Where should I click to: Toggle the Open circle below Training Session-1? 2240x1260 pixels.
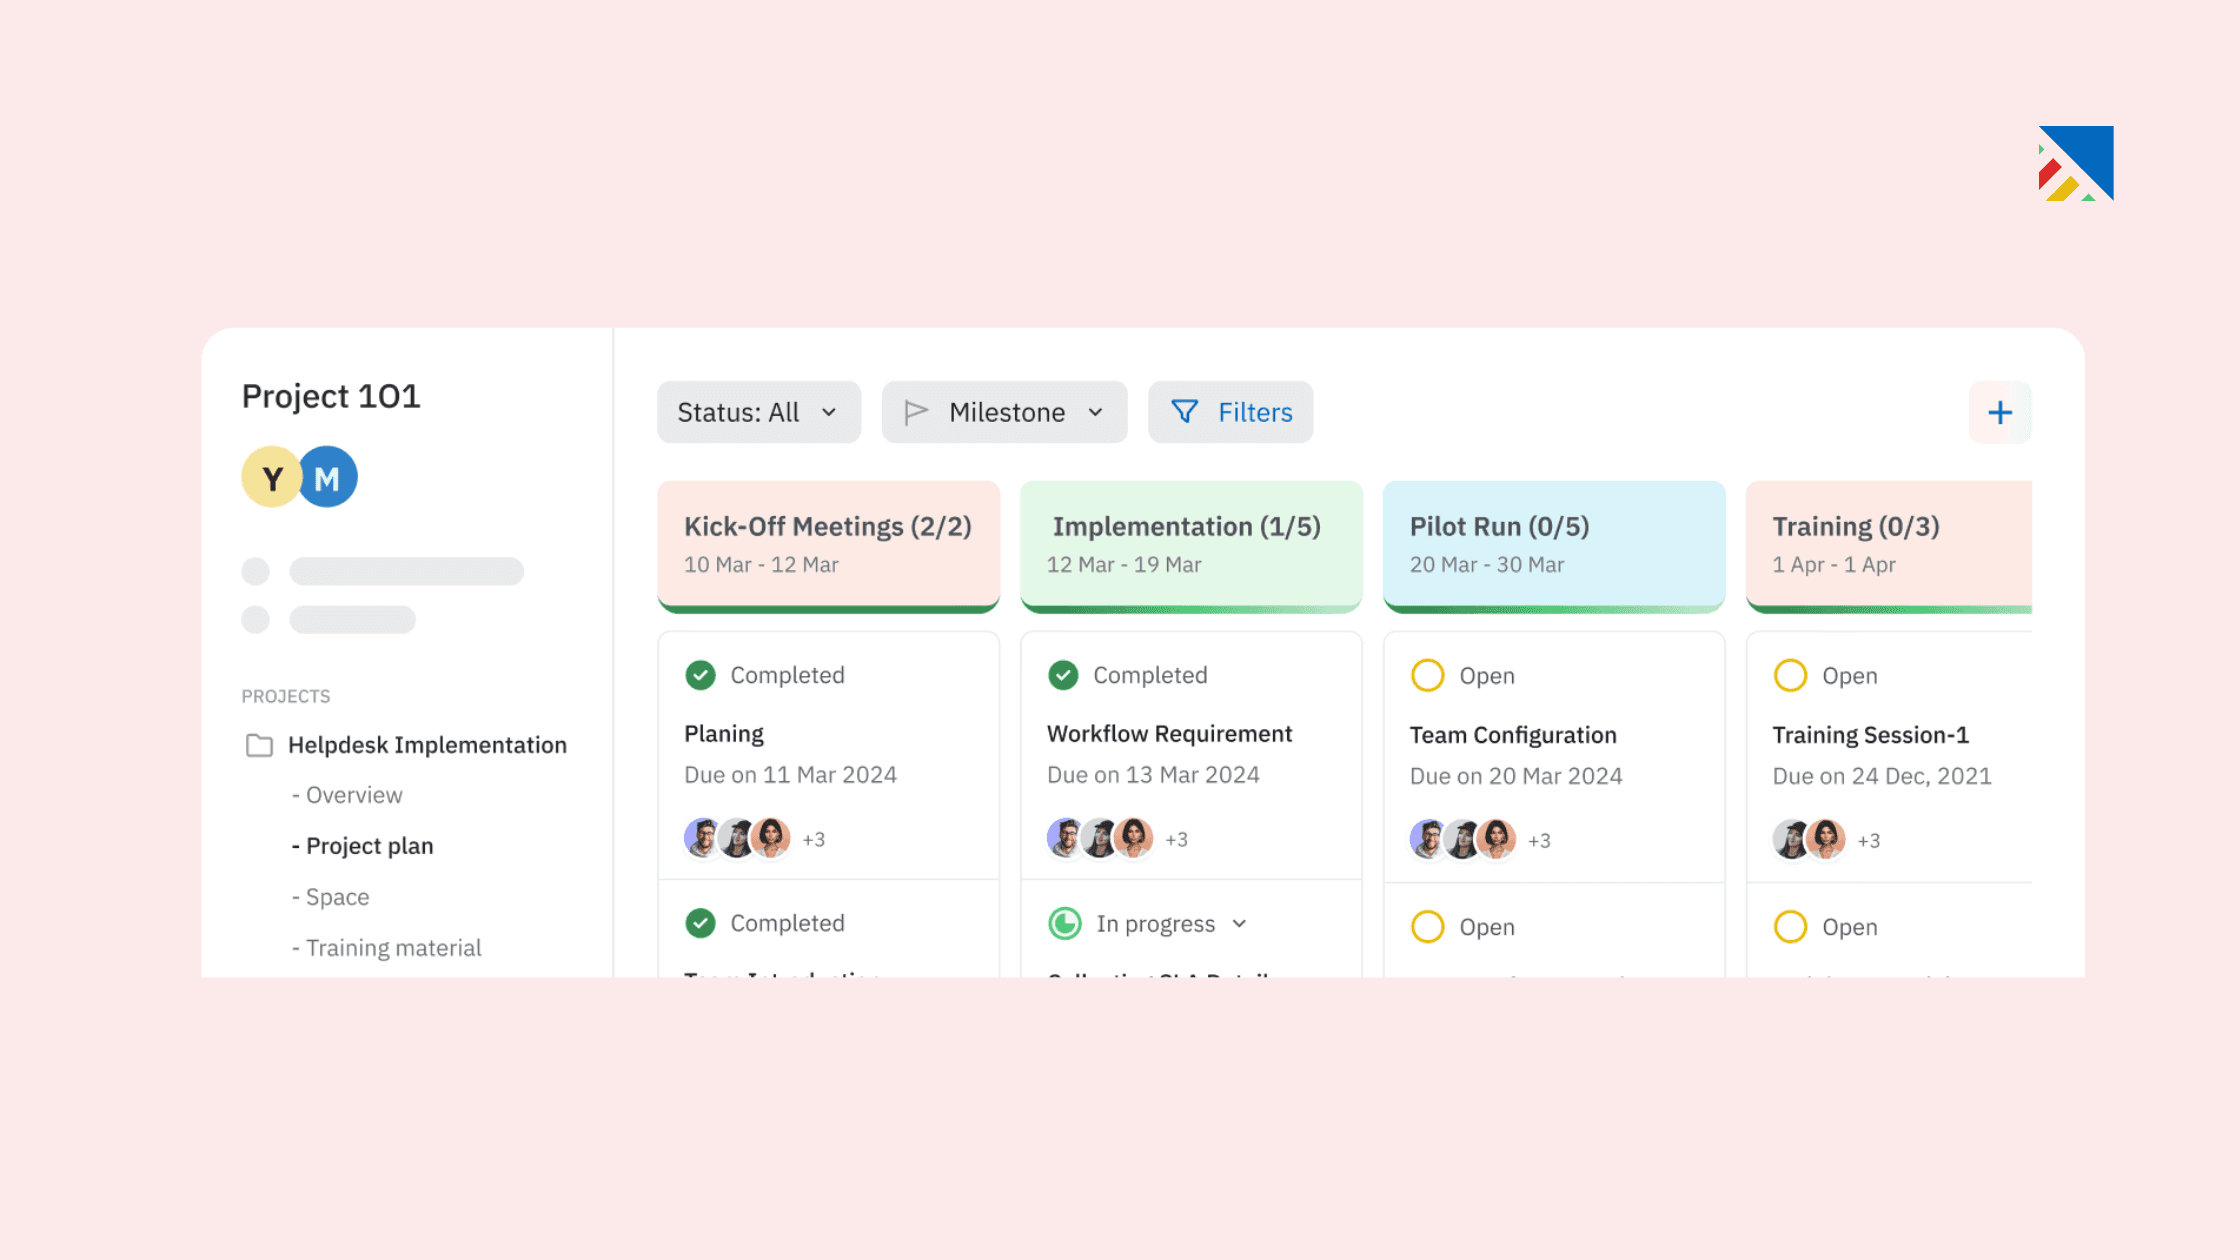(1790, 926)
